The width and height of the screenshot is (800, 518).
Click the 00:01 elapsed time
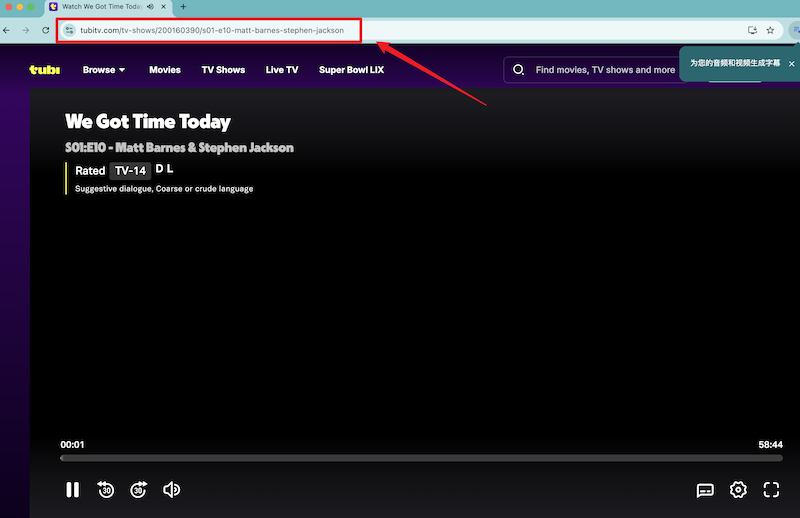pyautogui.click(x=72, y=445)
